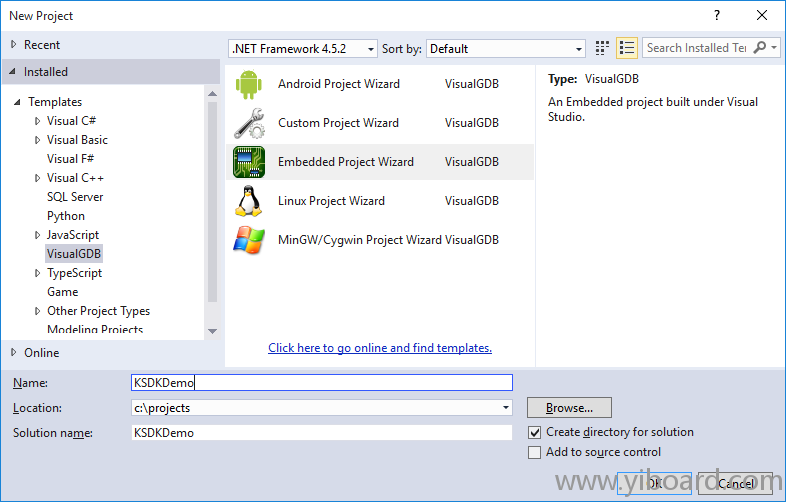The height and width of the screenshot is (502, 786).
Task: Click the template tree scrollbar down arrow
Action: 213,331
